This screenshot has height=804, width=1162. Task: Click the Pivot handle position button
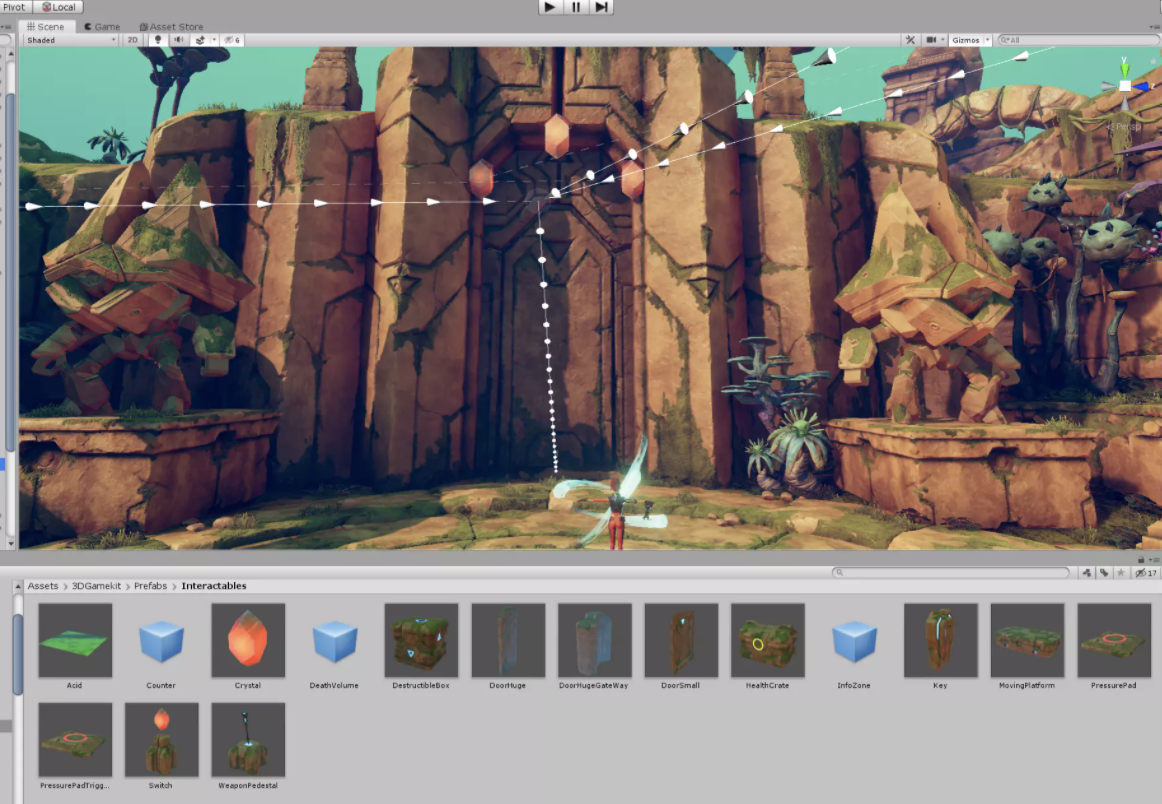[15, 7]
